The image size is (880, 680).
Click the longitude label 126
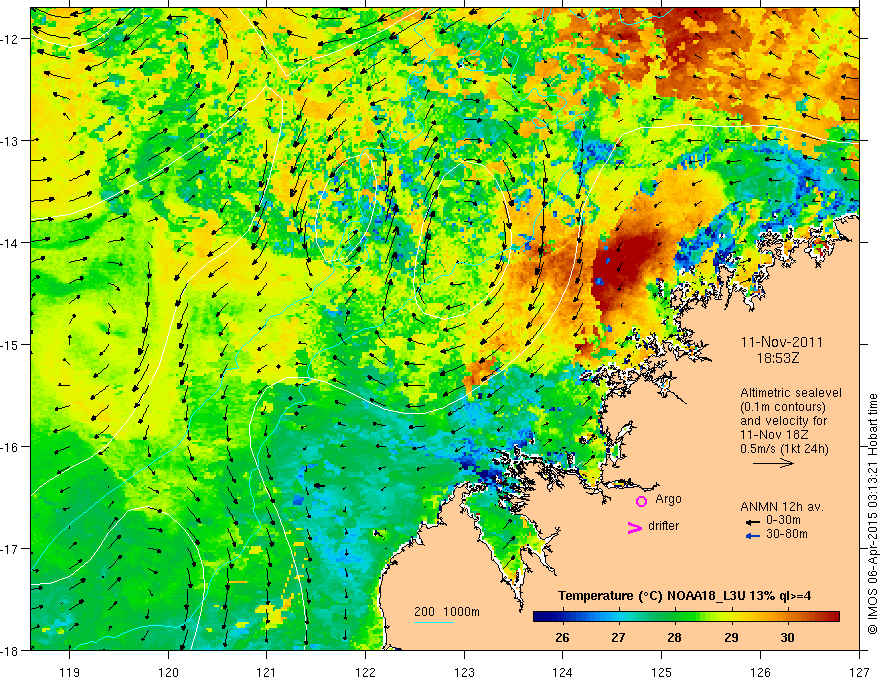tap(760, 673)
